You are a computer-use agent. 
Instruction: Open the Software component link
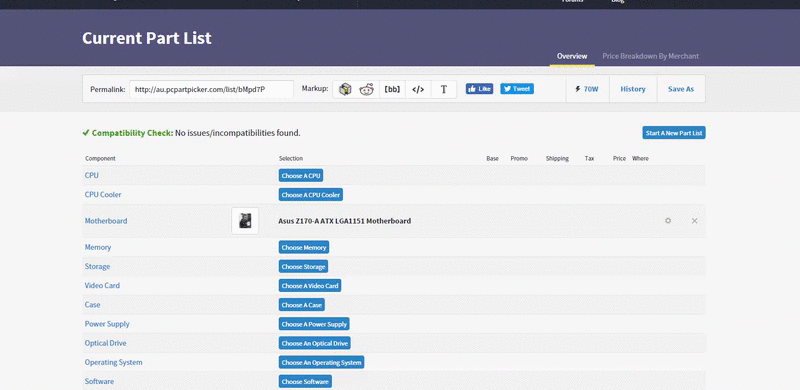[x=99, y=381]
